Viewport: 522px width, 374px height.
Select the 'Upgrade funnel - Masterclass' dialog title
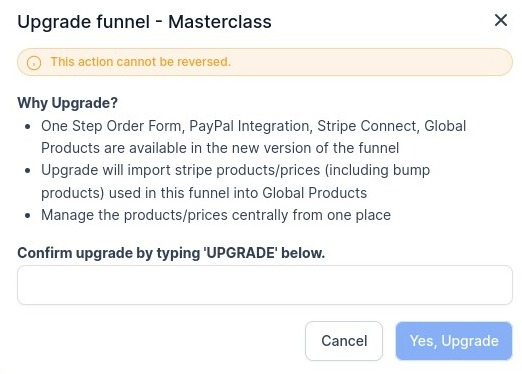pos(144,22)
